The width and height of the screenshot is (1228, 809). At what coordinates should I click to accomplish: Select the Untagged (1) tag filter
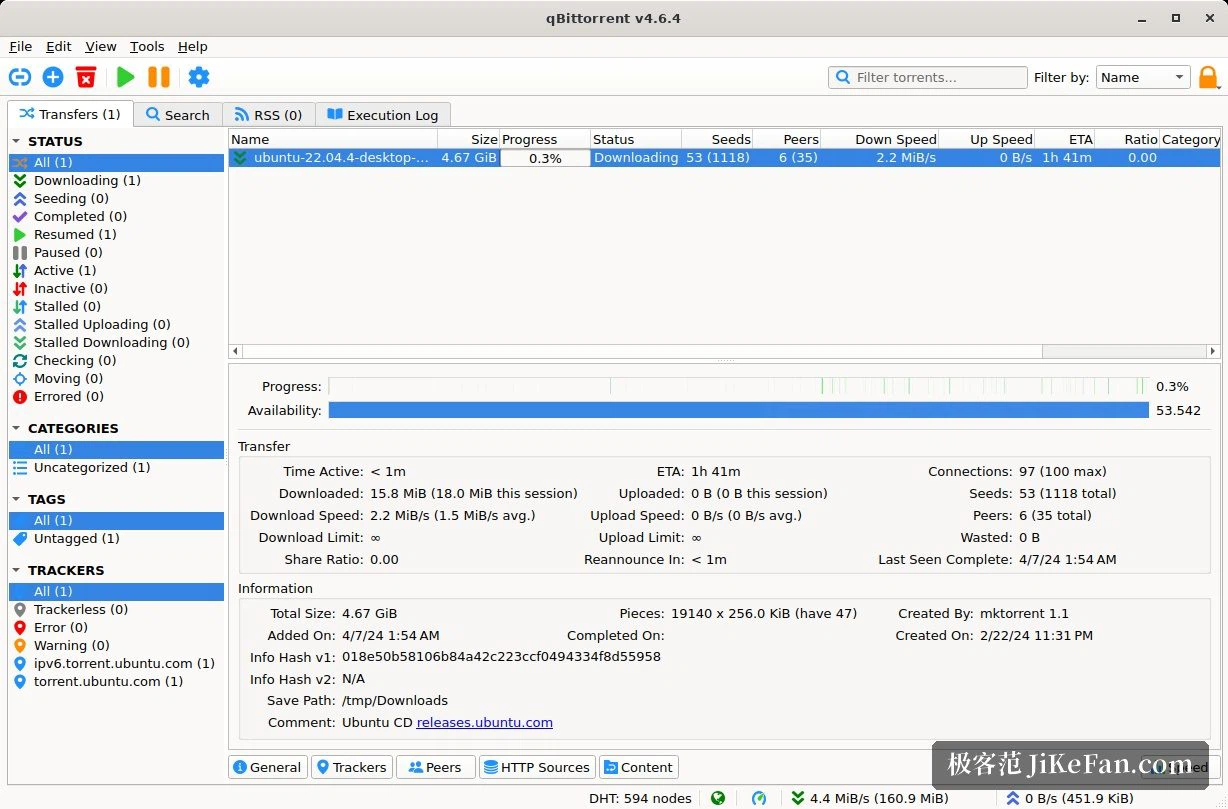click(x=116, y=538)
